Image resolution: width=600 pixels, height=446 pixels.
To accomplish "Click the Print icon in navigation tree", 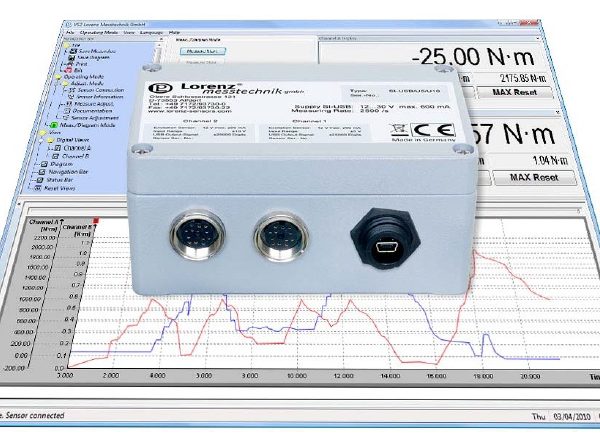I will [x=71, y=64].
